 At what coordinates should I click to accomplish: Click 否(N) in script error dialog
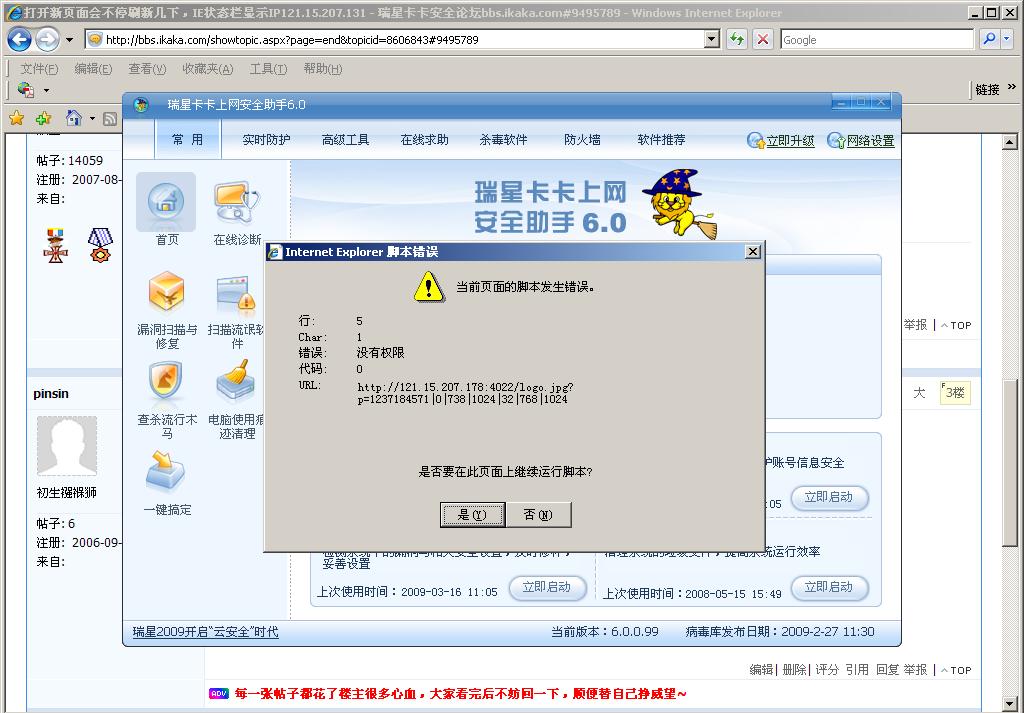pos(539,515)
